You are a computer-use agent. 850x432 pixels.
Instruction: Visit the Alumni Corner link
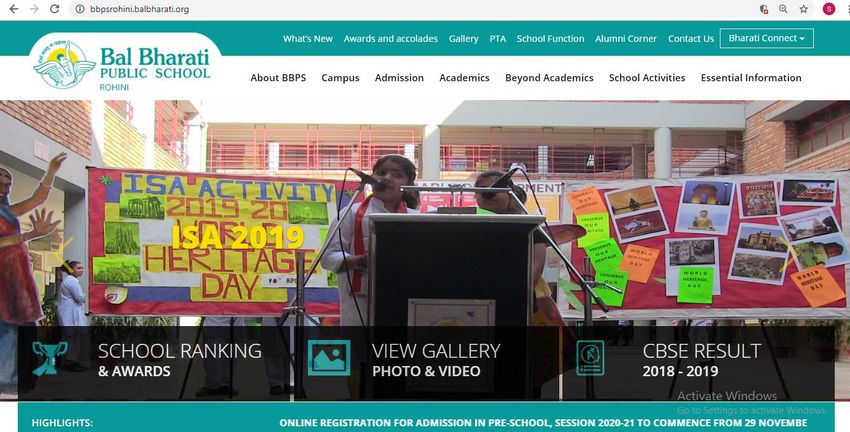coord(626,38)
